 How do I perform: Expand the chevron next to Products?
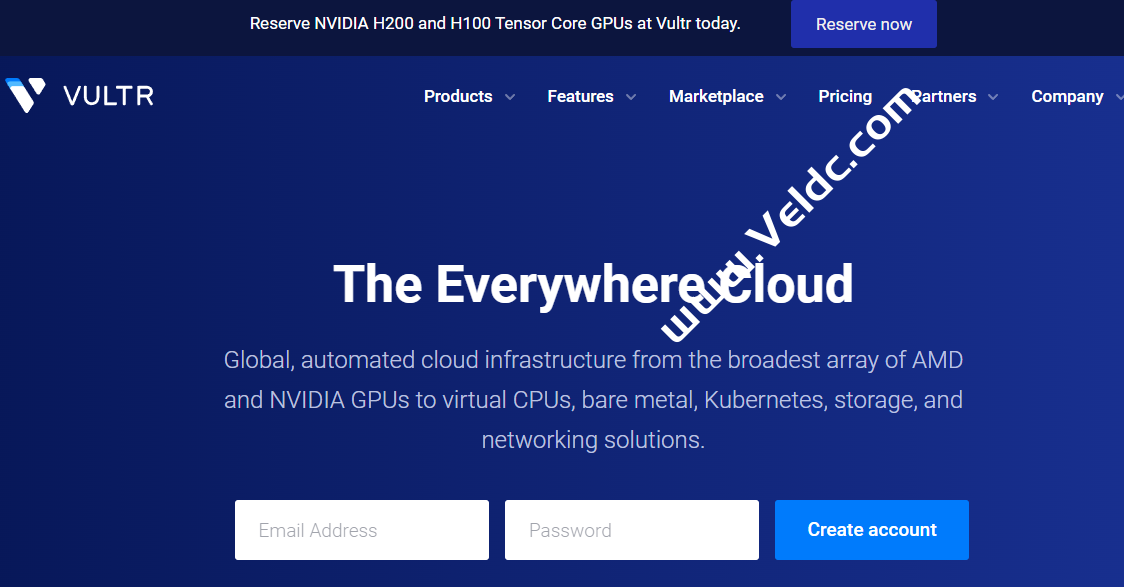pyautogui.click(x=510, y=97)
